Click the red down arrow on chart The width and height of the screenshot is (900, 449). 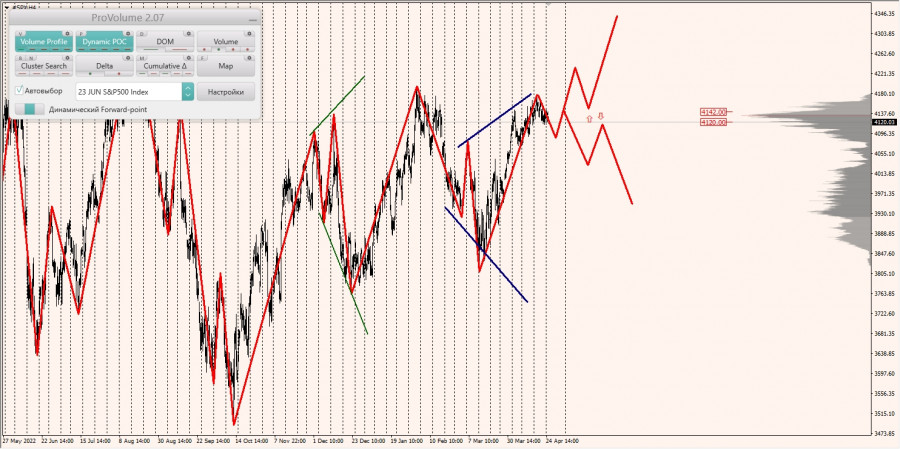click(x=601, y=116)
